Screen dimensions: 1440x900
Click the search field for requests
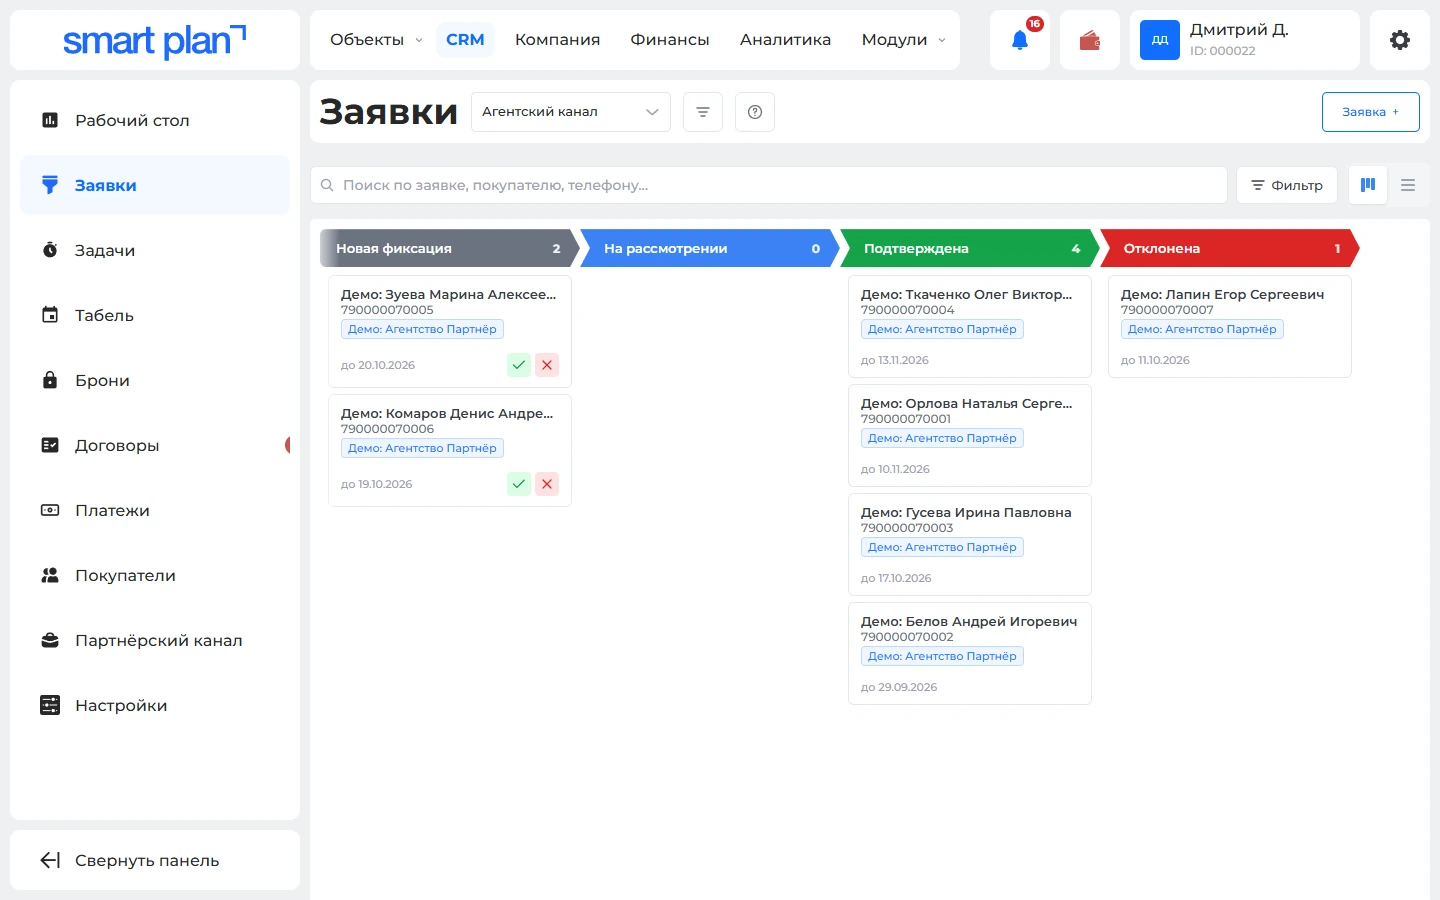coord(769,185)
